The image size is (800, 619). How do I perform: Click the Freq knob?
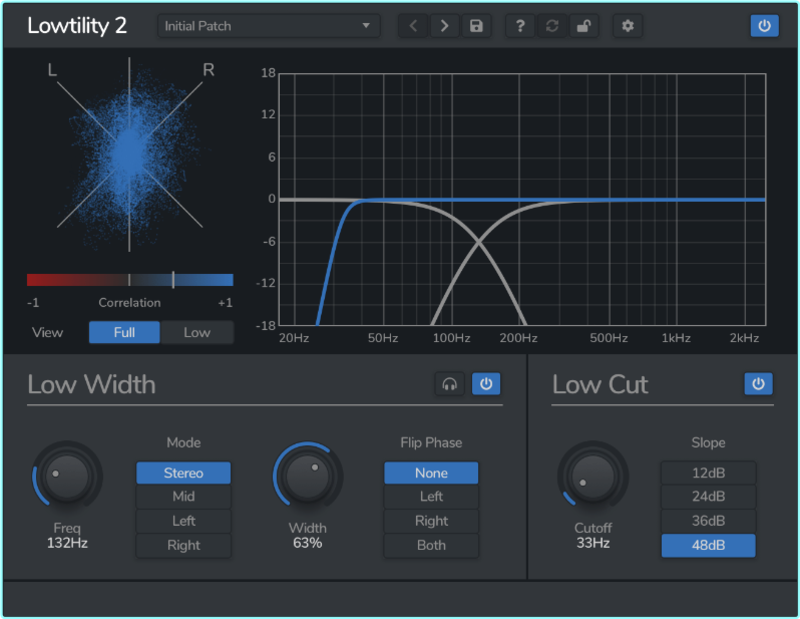point(67,477)
